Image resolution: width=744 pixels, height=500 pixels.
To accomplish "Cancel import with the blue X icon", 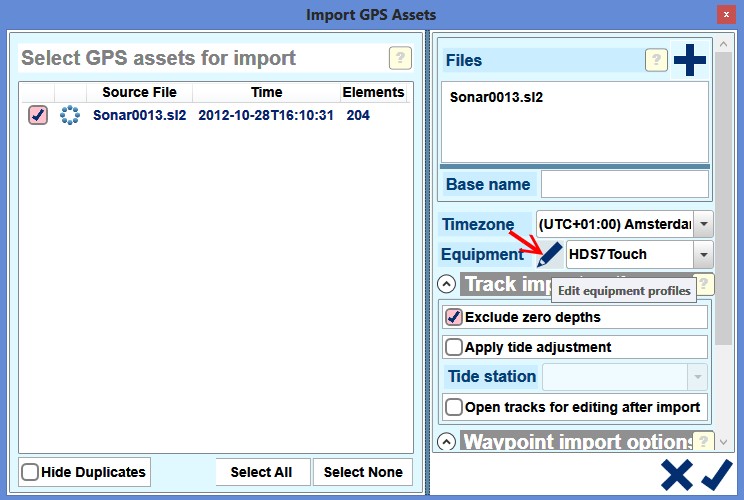I will pos(676,475).
